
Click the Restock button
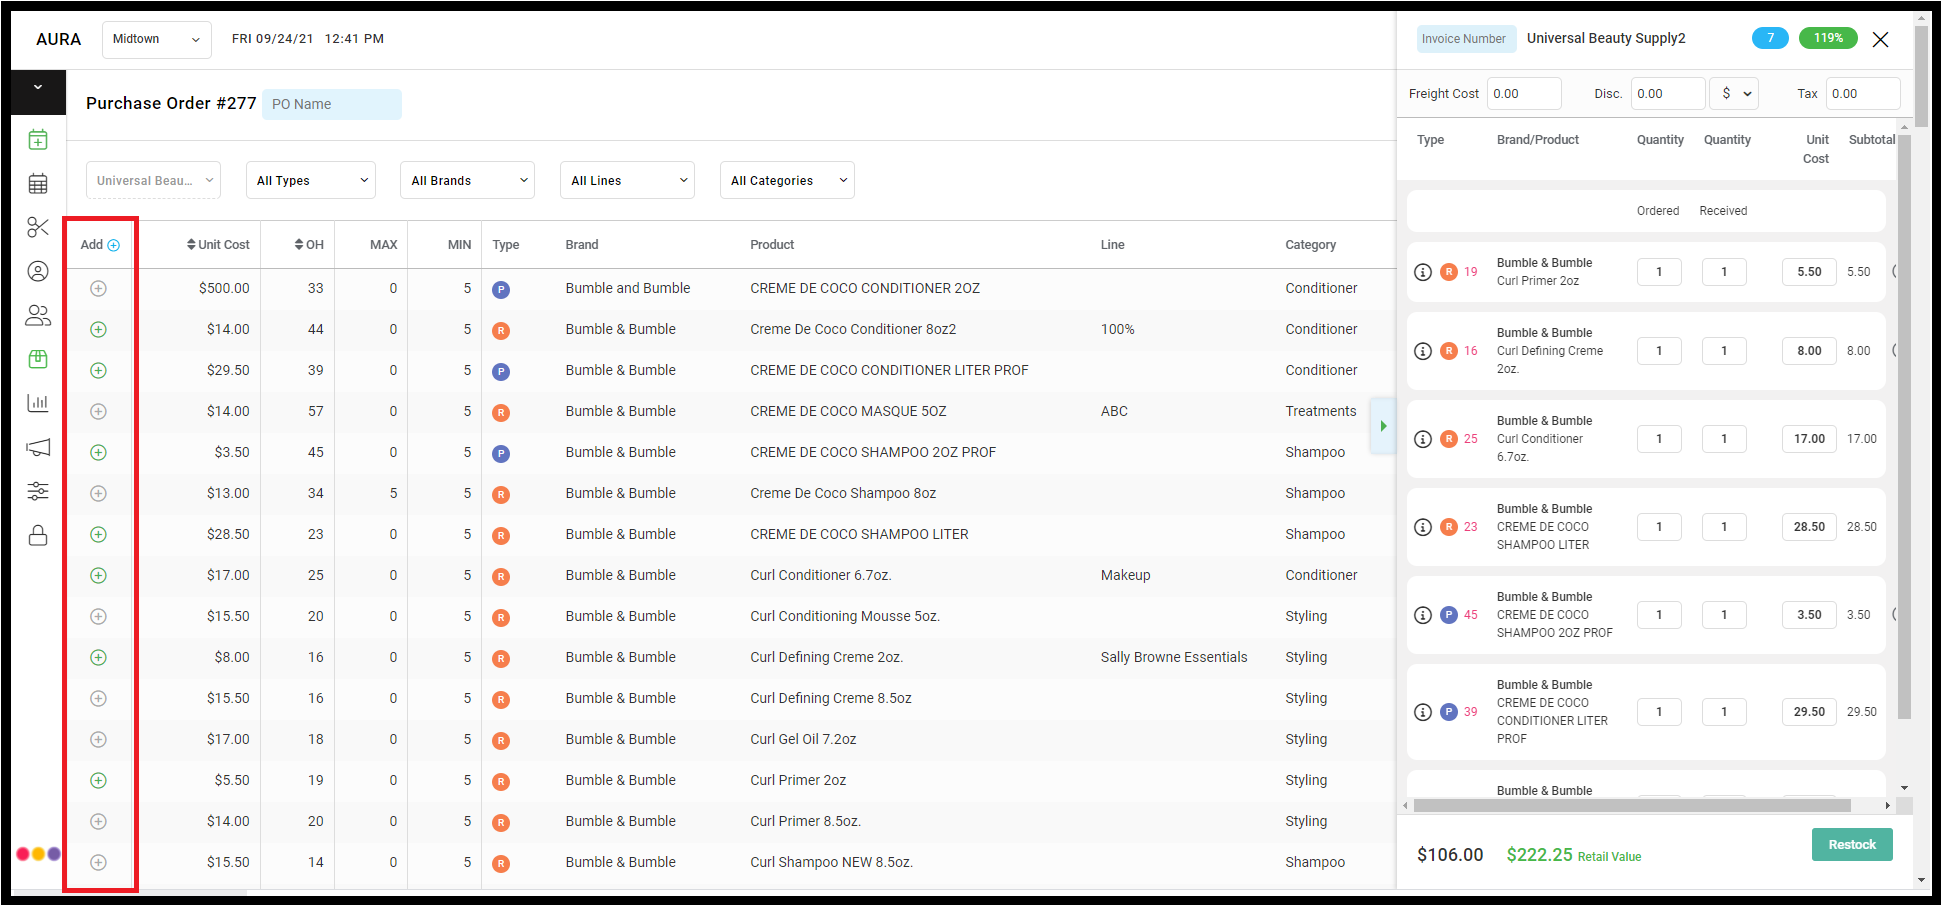coord(1852,844)
